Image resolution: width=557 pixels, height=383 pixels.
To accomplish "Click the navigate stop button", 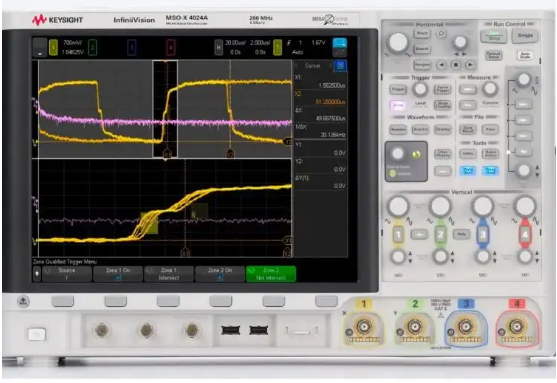I will tap(456, 65).
